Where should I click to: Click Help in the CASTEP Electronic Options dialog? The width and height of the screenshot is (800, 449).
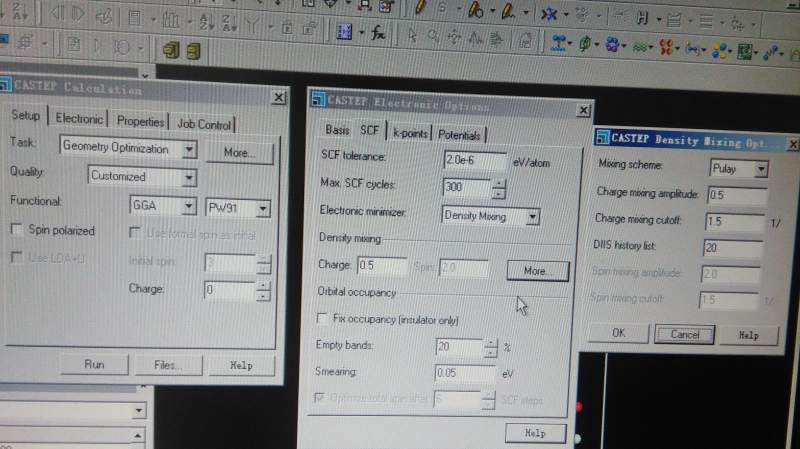pyautogui.click(x=535, y=433)
